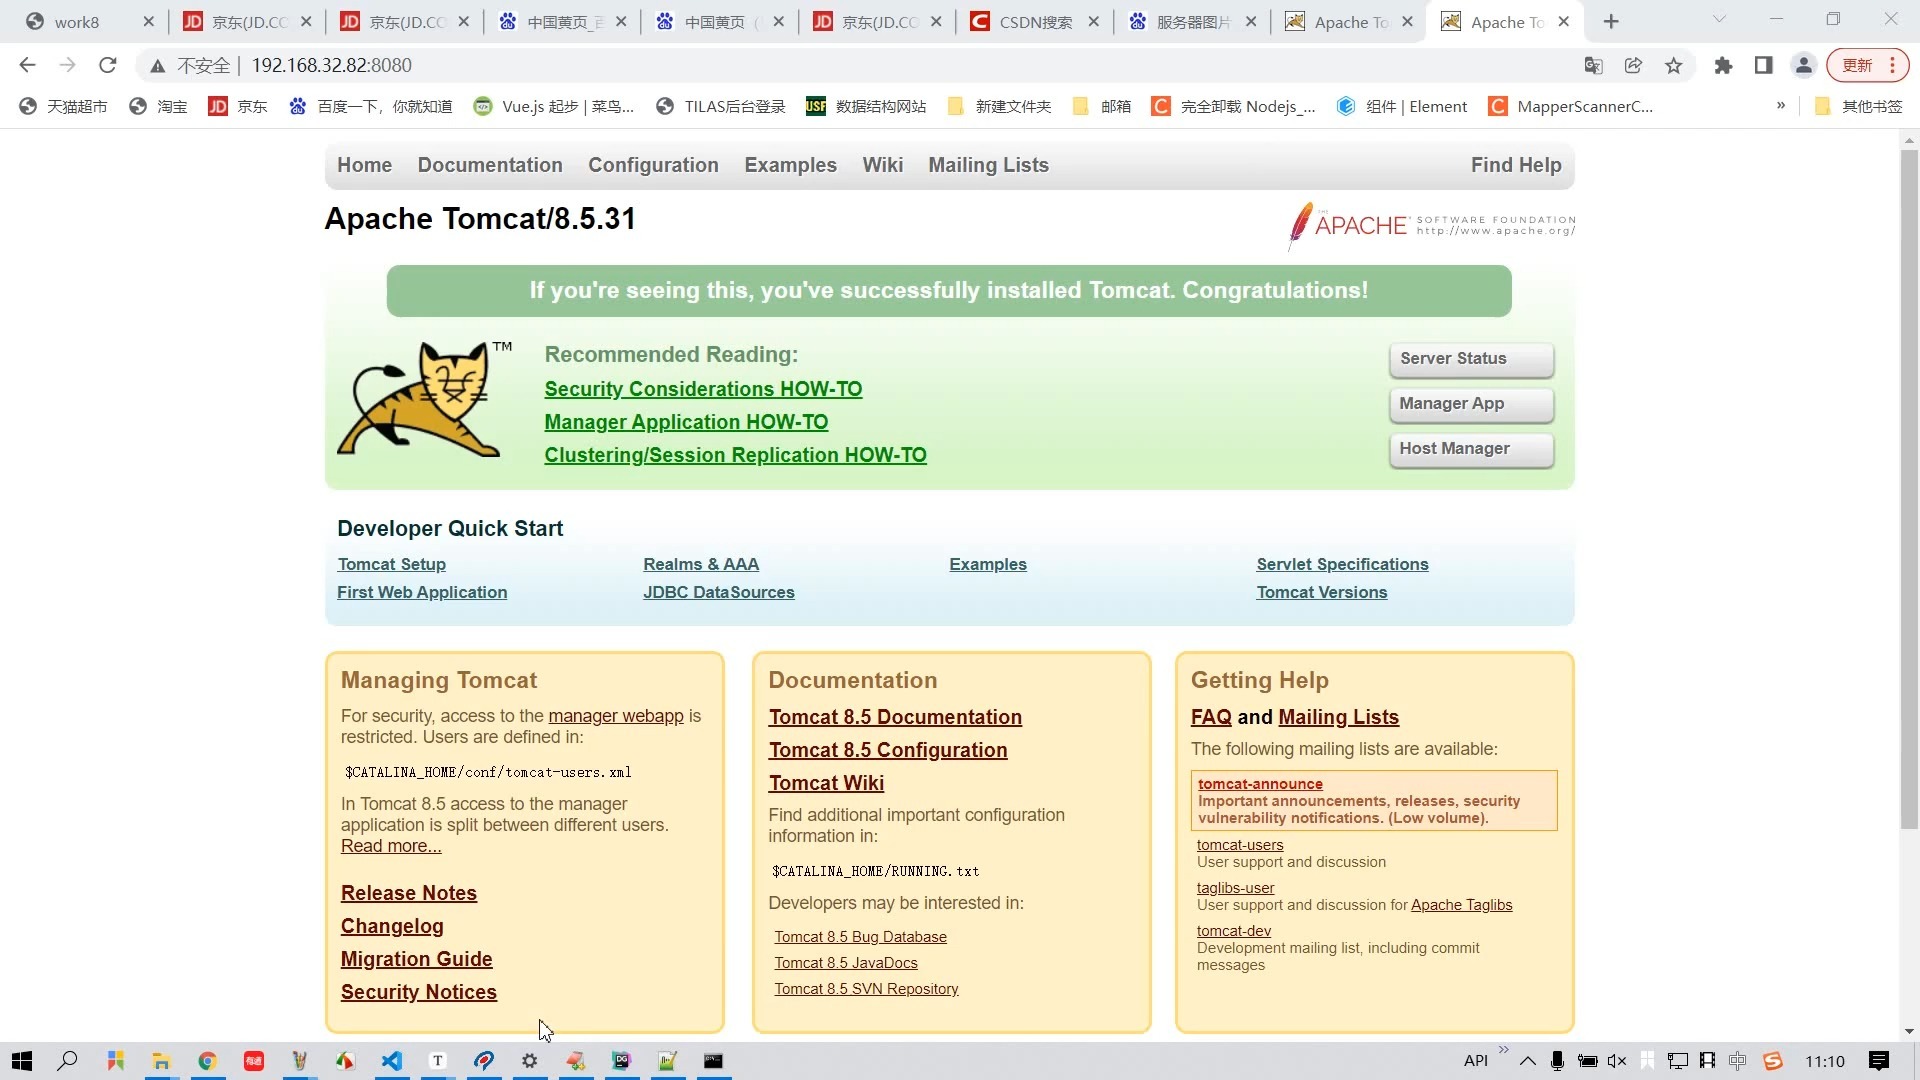Open the JDBC DataSources link

[x=719, y=592]
